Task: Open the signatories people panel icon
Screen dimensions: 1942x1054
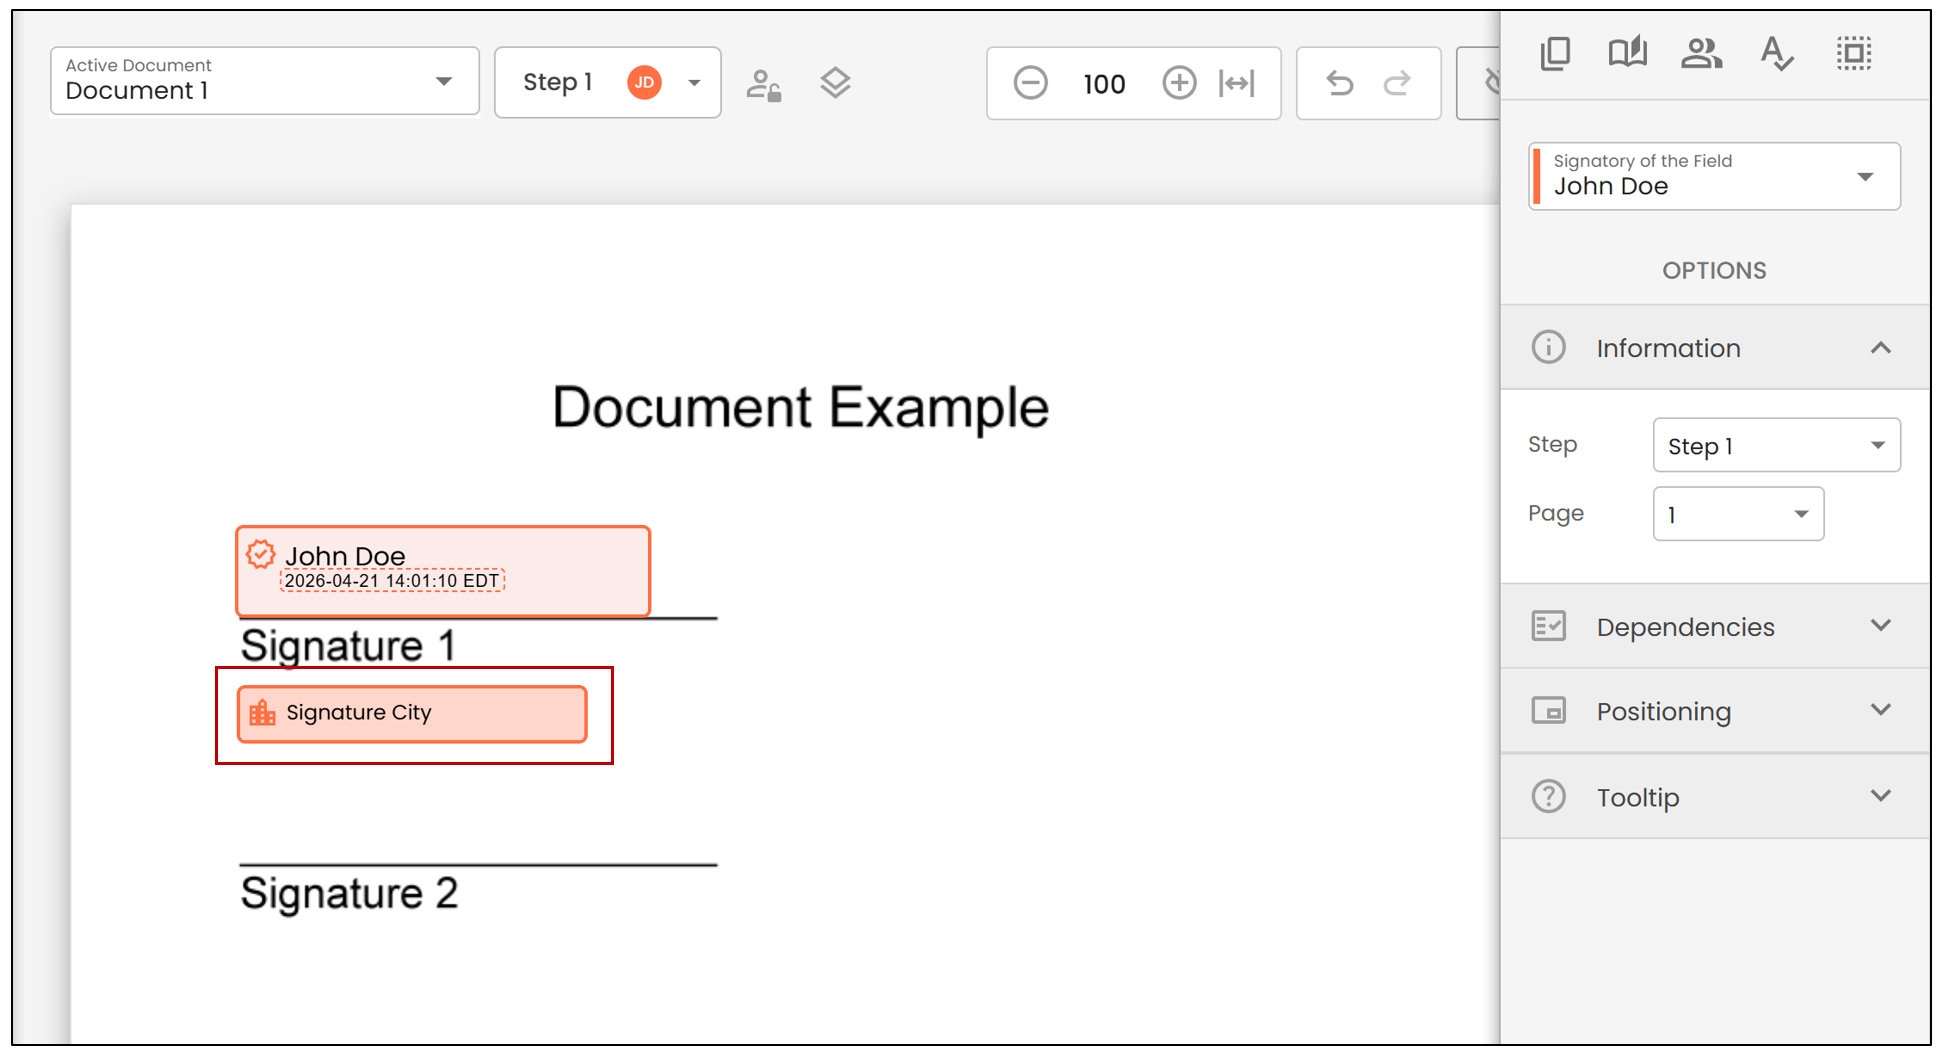Action: click(x=1701, y=53)
